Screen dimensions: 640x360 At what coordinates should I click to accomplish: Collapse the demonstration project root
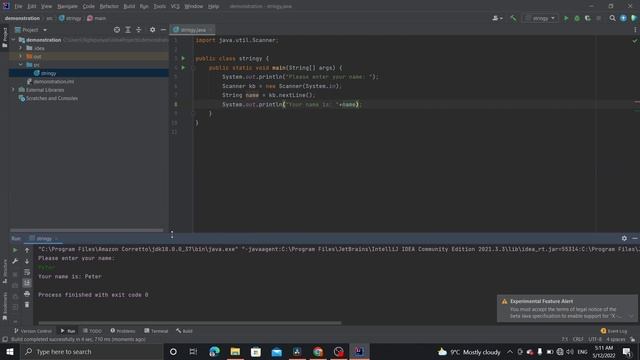[x=13, y=40]
